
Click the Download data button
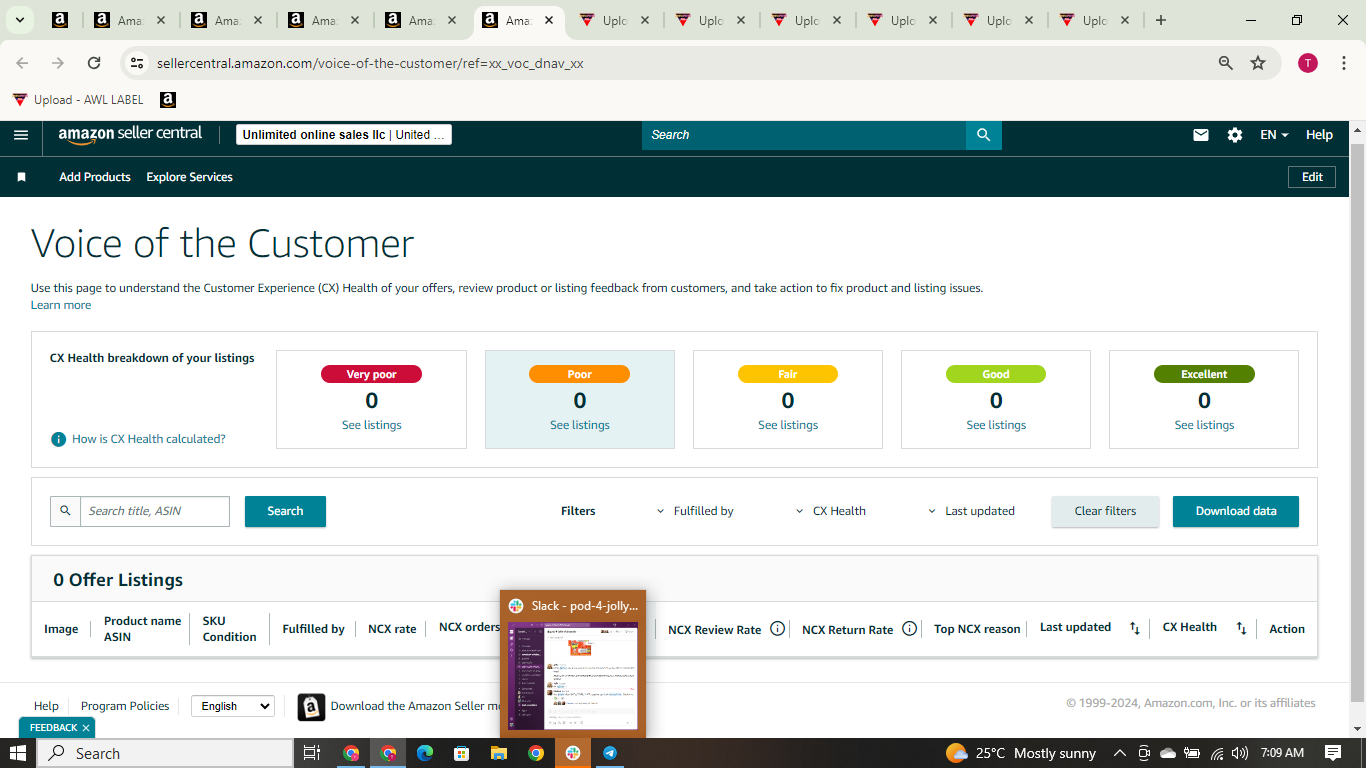click(1236, 511)
